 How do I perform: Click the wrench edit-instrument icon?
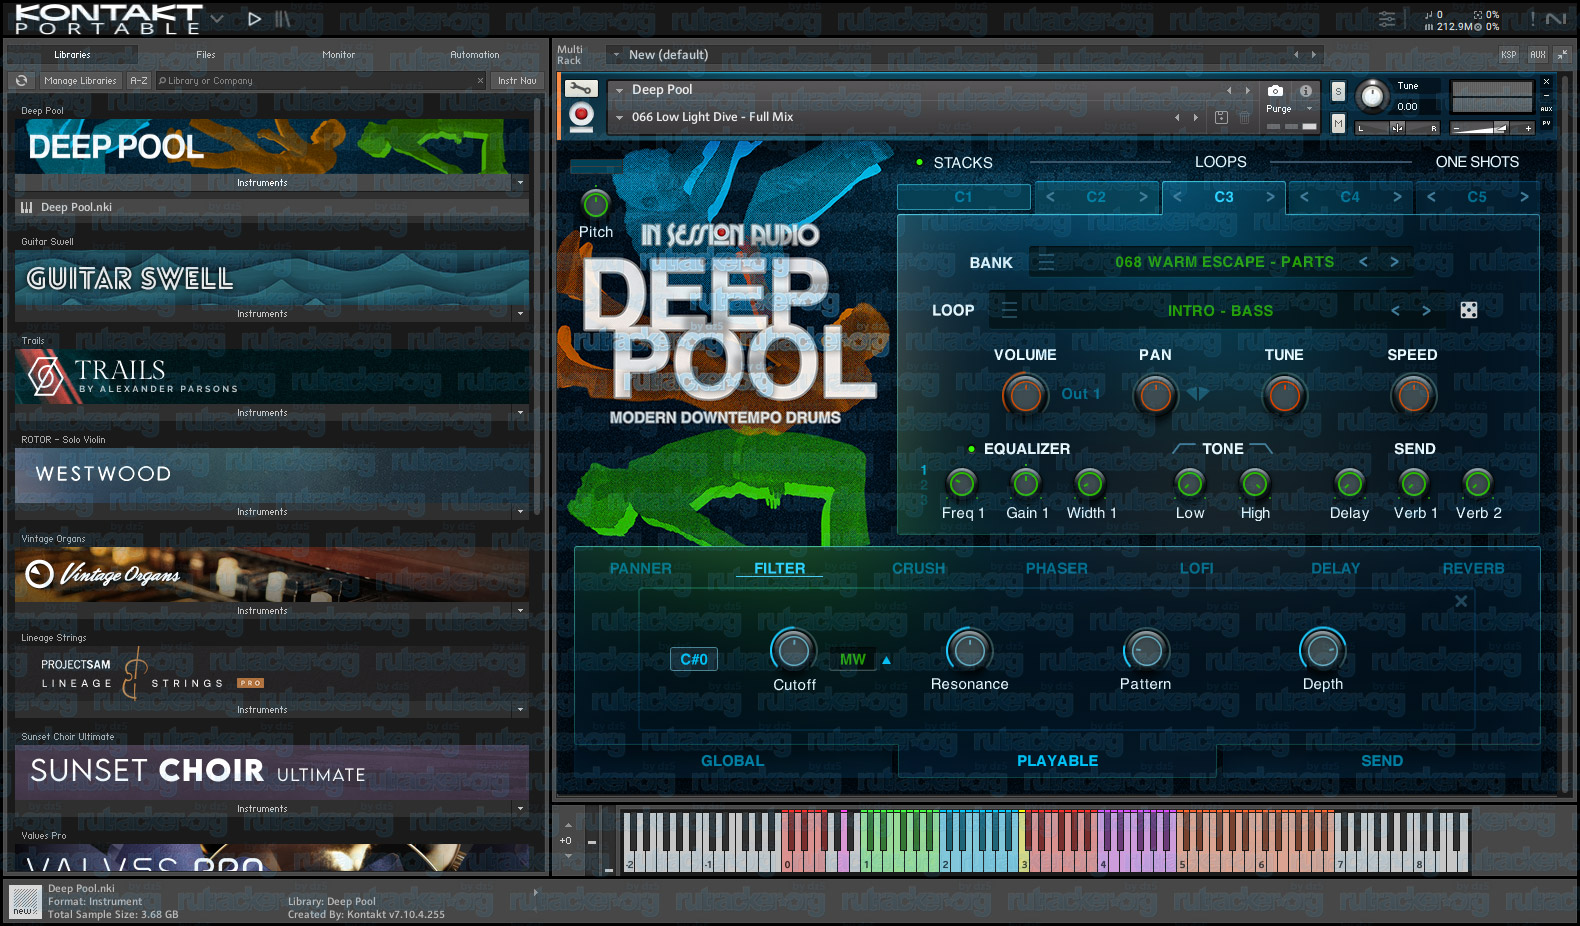coord(581,89)
